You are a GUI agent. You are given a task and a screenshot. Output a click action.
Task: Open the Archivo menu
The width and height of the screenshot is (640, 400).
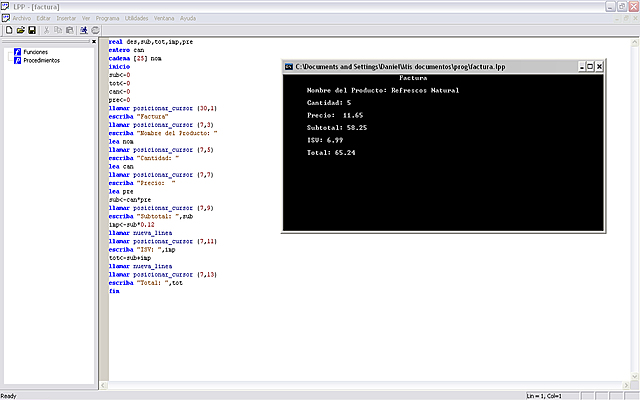click(22, 18)
